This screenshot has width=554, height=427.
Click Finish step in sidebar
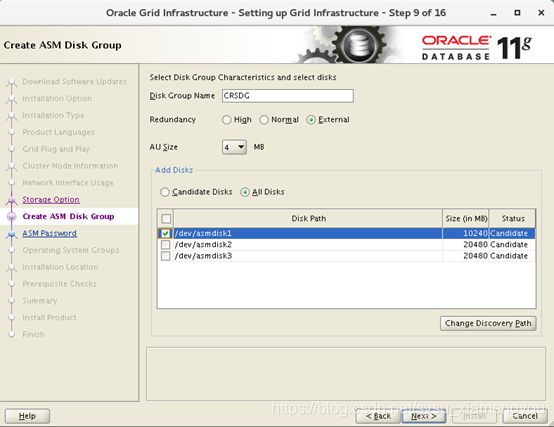[x=34, y=334]
